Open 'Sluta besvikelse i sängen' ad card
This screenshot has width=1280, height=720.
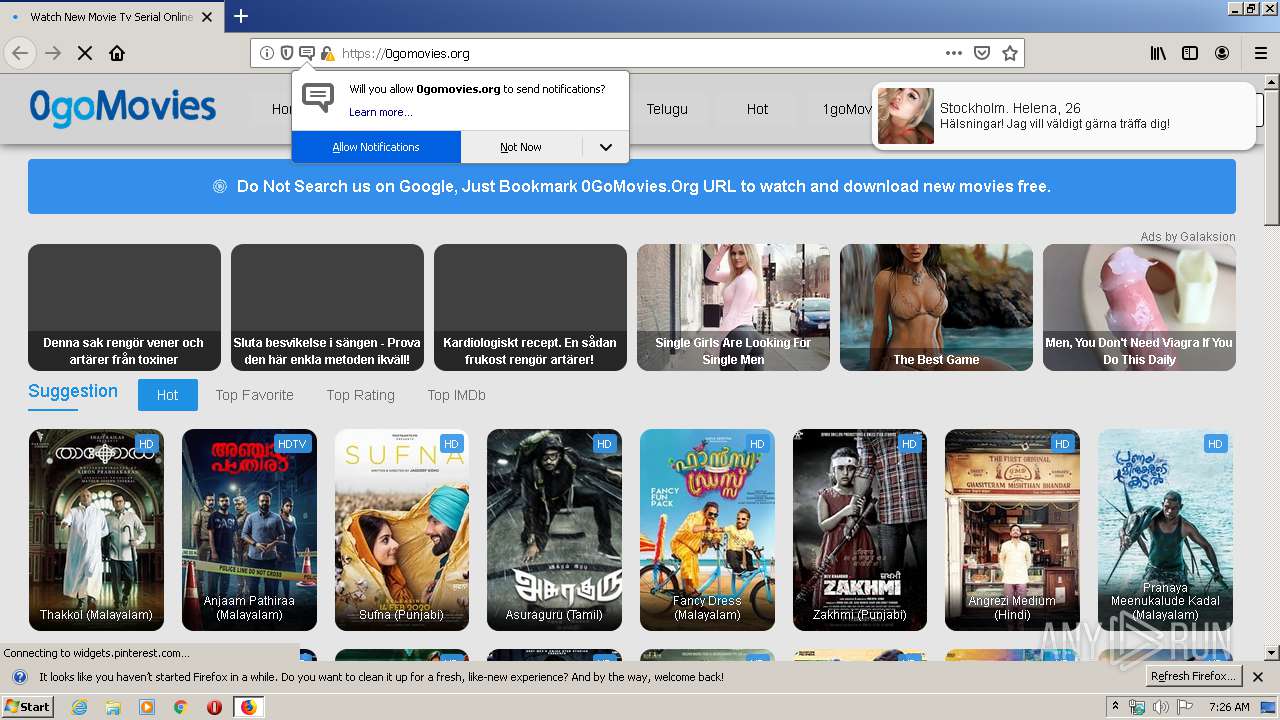[x=327, y=307]
